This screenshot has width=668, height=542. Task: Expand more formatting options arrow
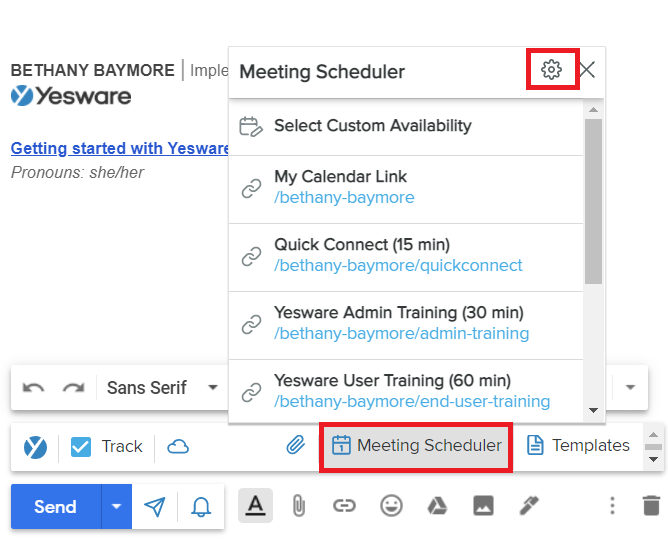pyautogui.click(x=630, y=388)
